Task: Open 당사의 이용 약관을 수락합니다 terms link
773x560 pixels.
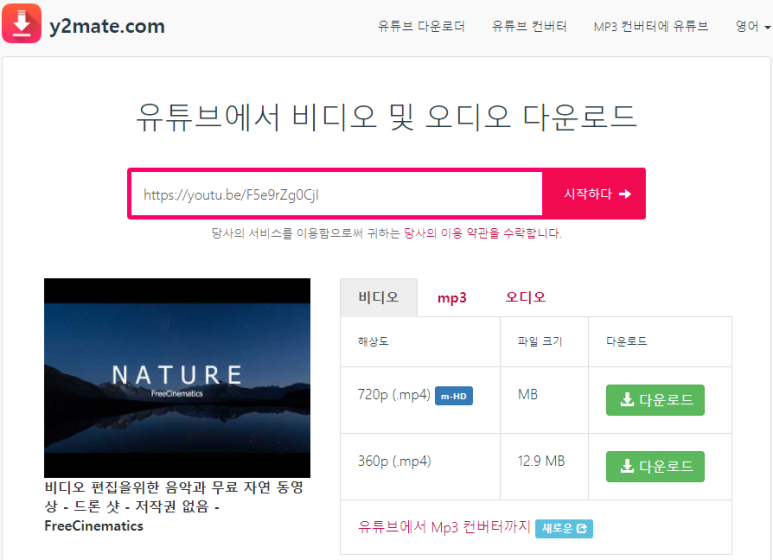Action: click(482, 233)
